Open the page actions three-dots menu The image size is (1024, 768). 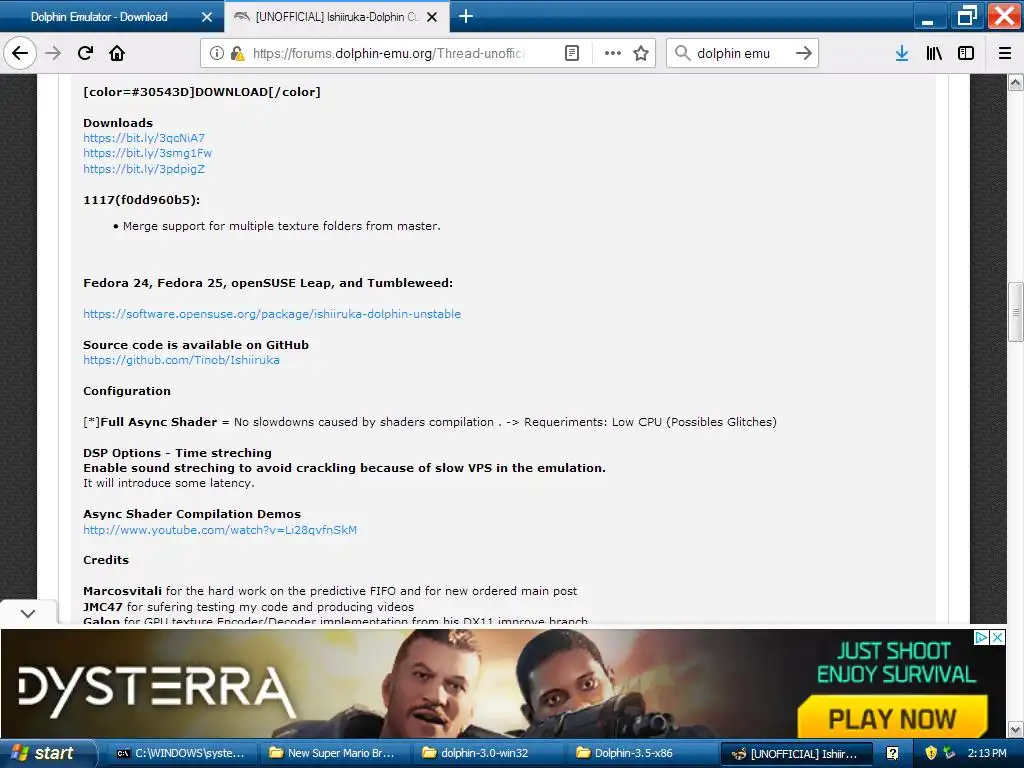click(613, 54)
